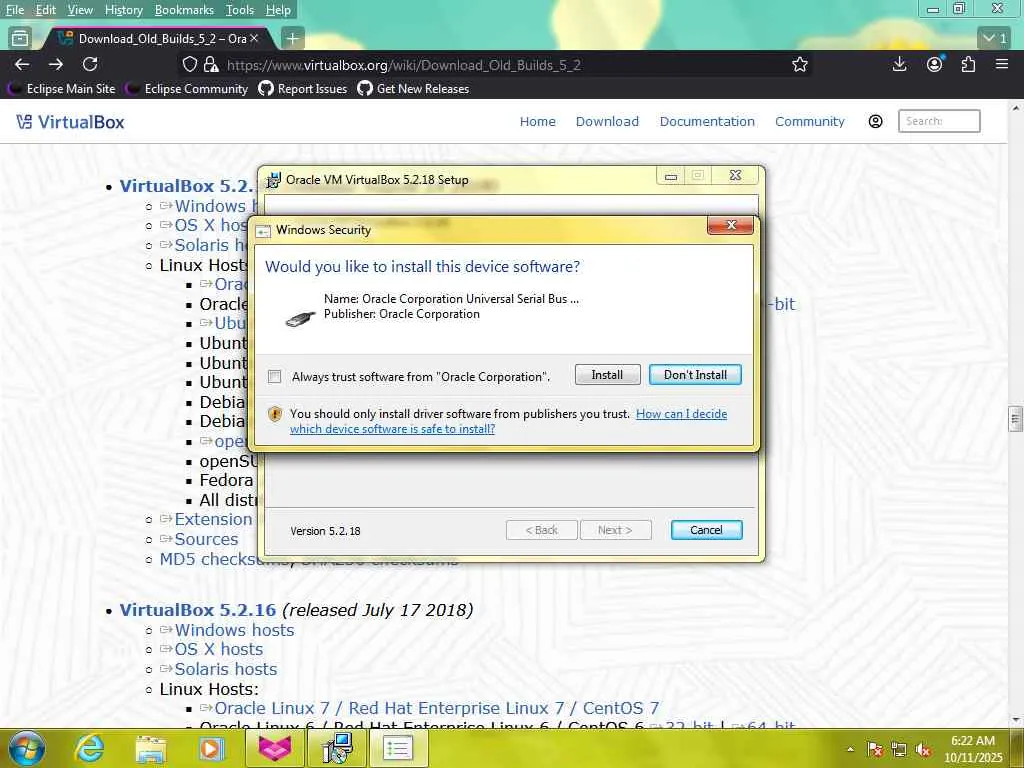The width and height of the screenshot is (1024, 768).
Task: Open the View menu
Action: click(x=80, y=10)
